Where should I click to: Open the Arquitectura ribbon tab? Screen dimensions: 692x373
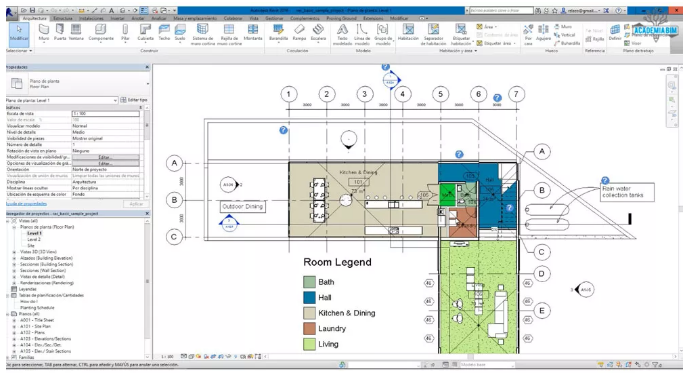tap(34, 19)
